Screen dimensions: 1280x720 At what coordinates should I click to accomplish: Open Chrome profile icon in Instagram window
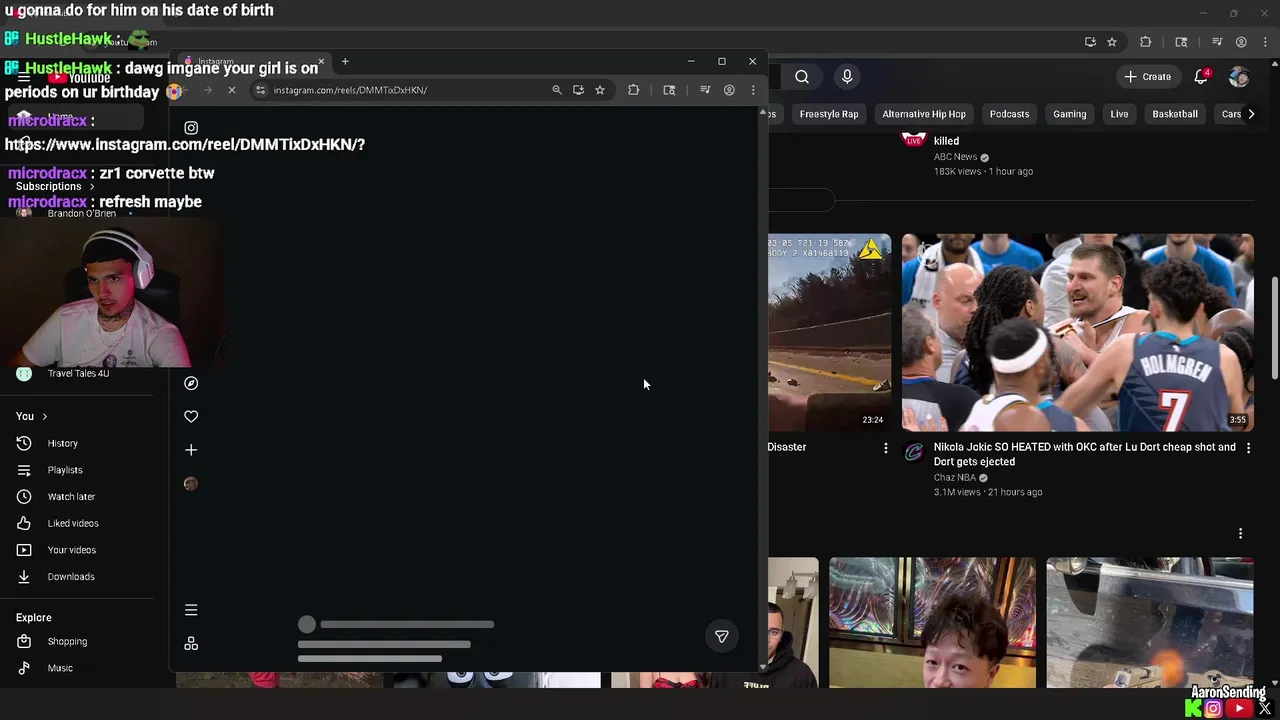click(x=729, y=90)
